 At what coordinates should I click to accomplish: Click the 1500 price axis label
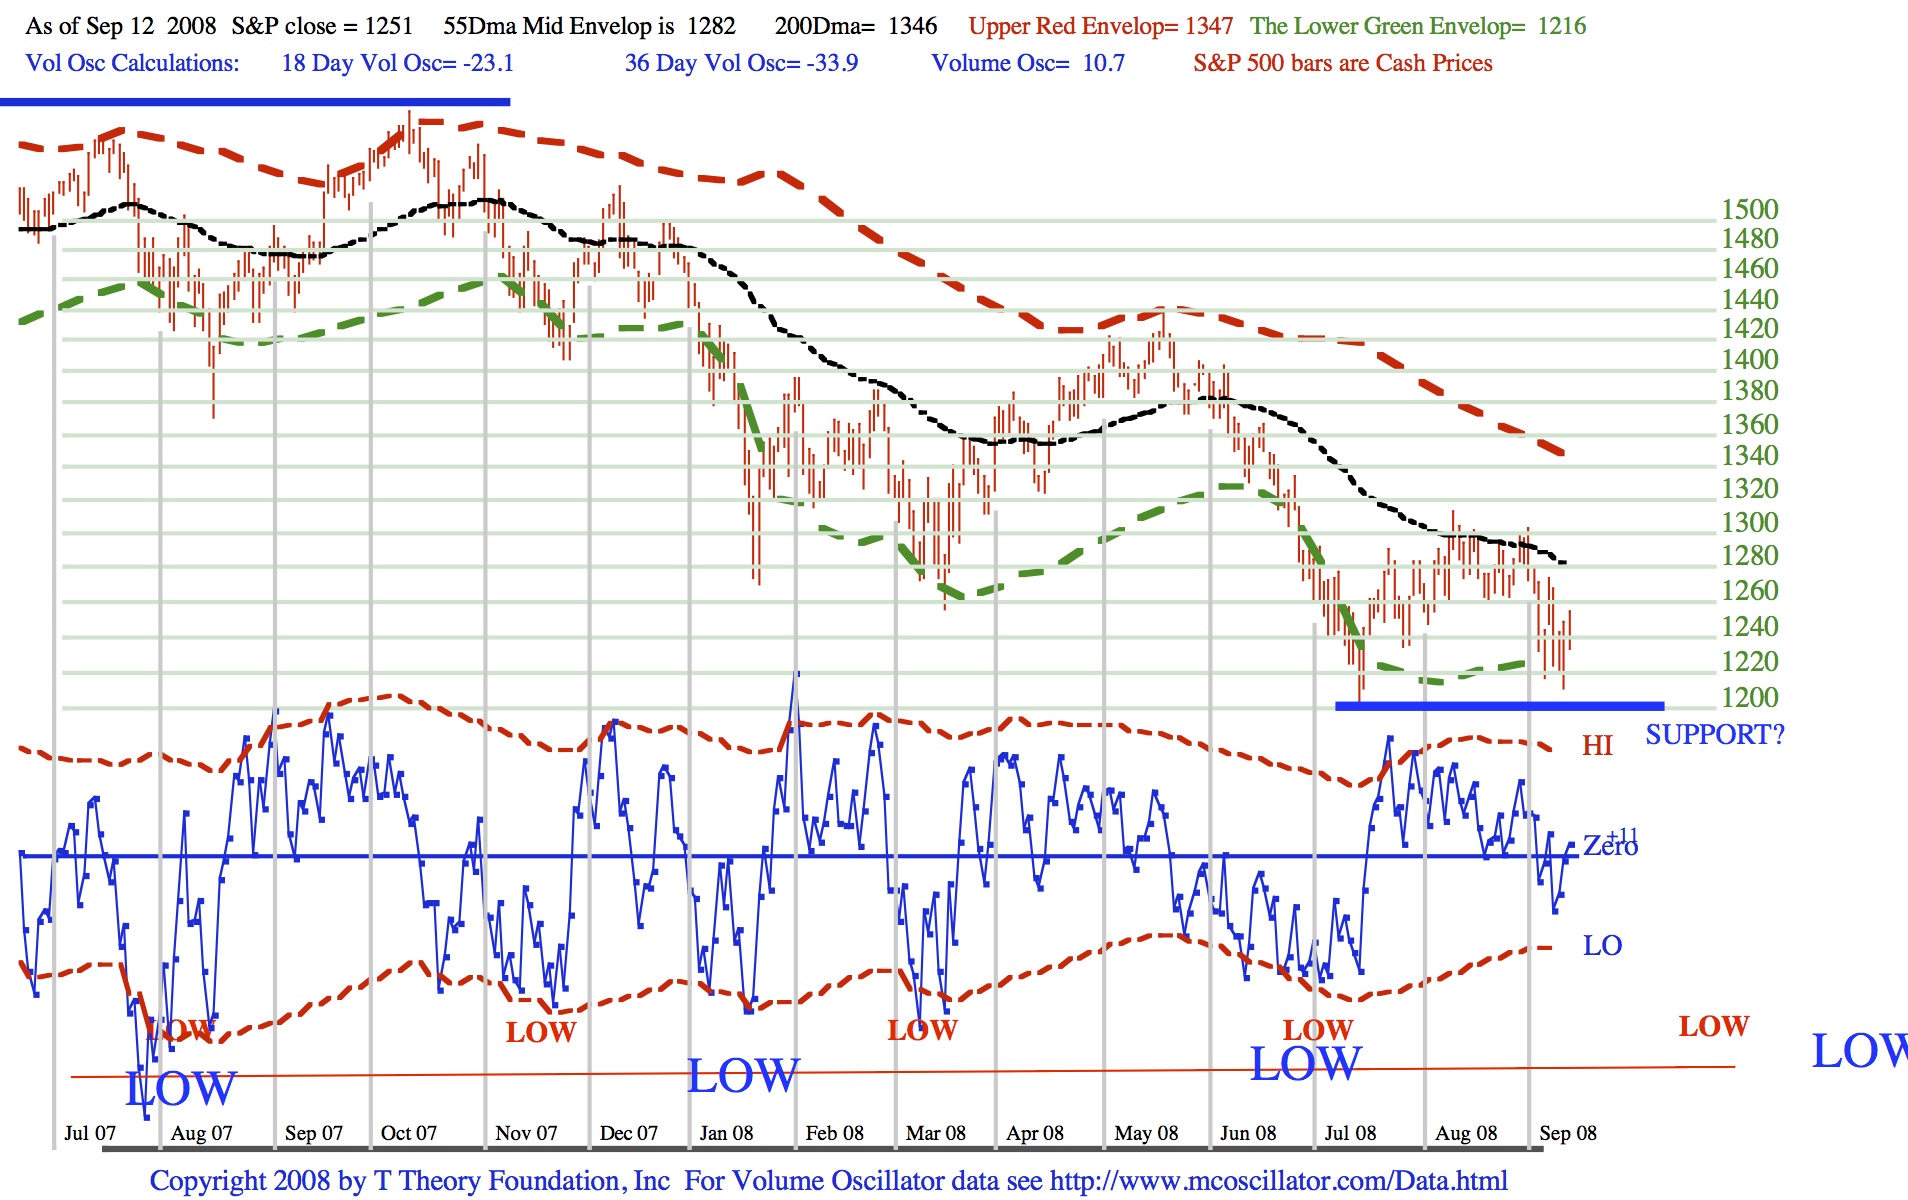pyautogui.click(x=1749, y=210)
